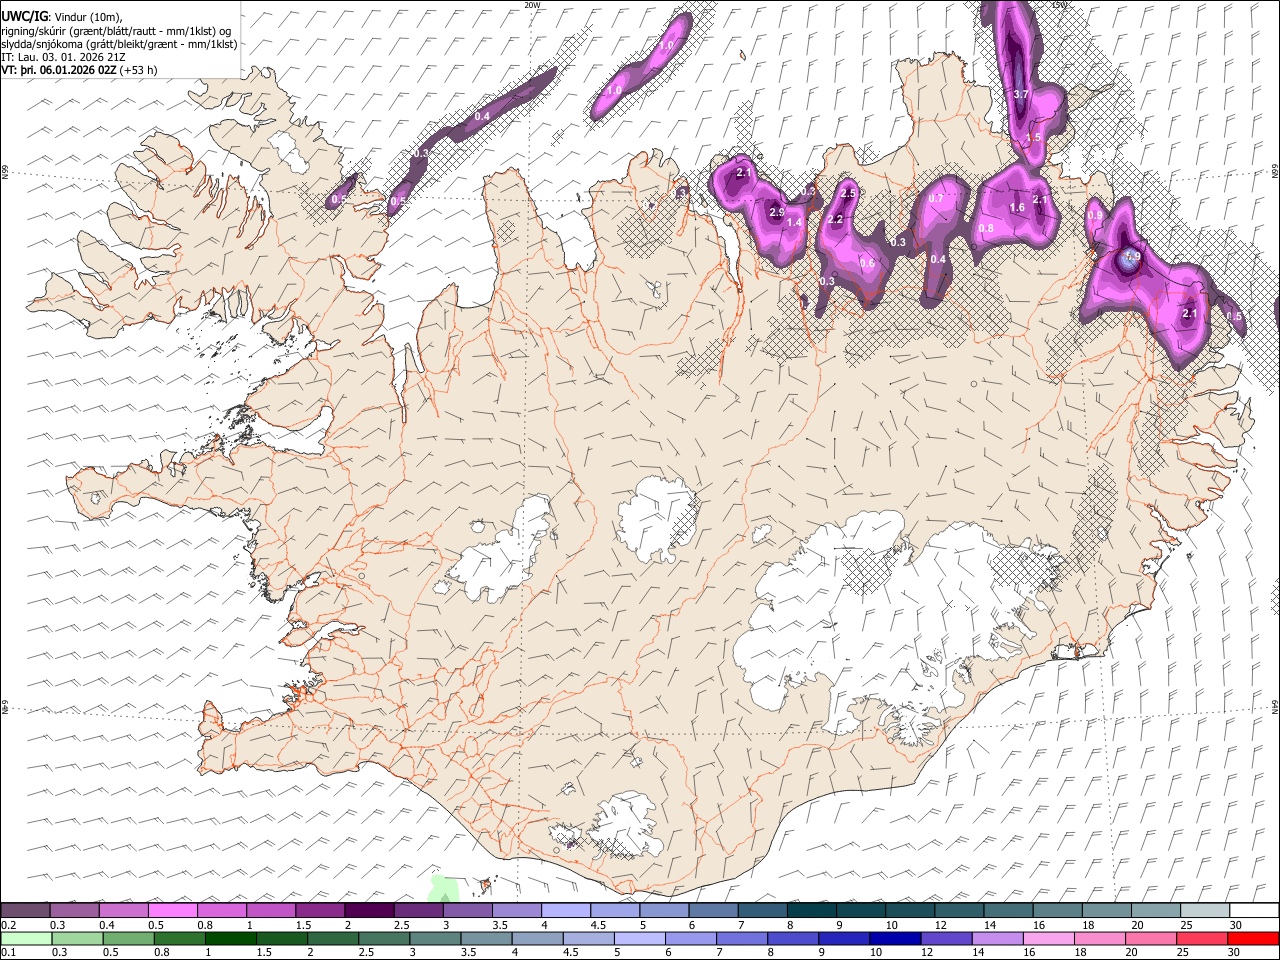Select the orchid 0.8 swatch in snow scale
1280x960 pixels.
pyautogui.click(x=222, y=911)
